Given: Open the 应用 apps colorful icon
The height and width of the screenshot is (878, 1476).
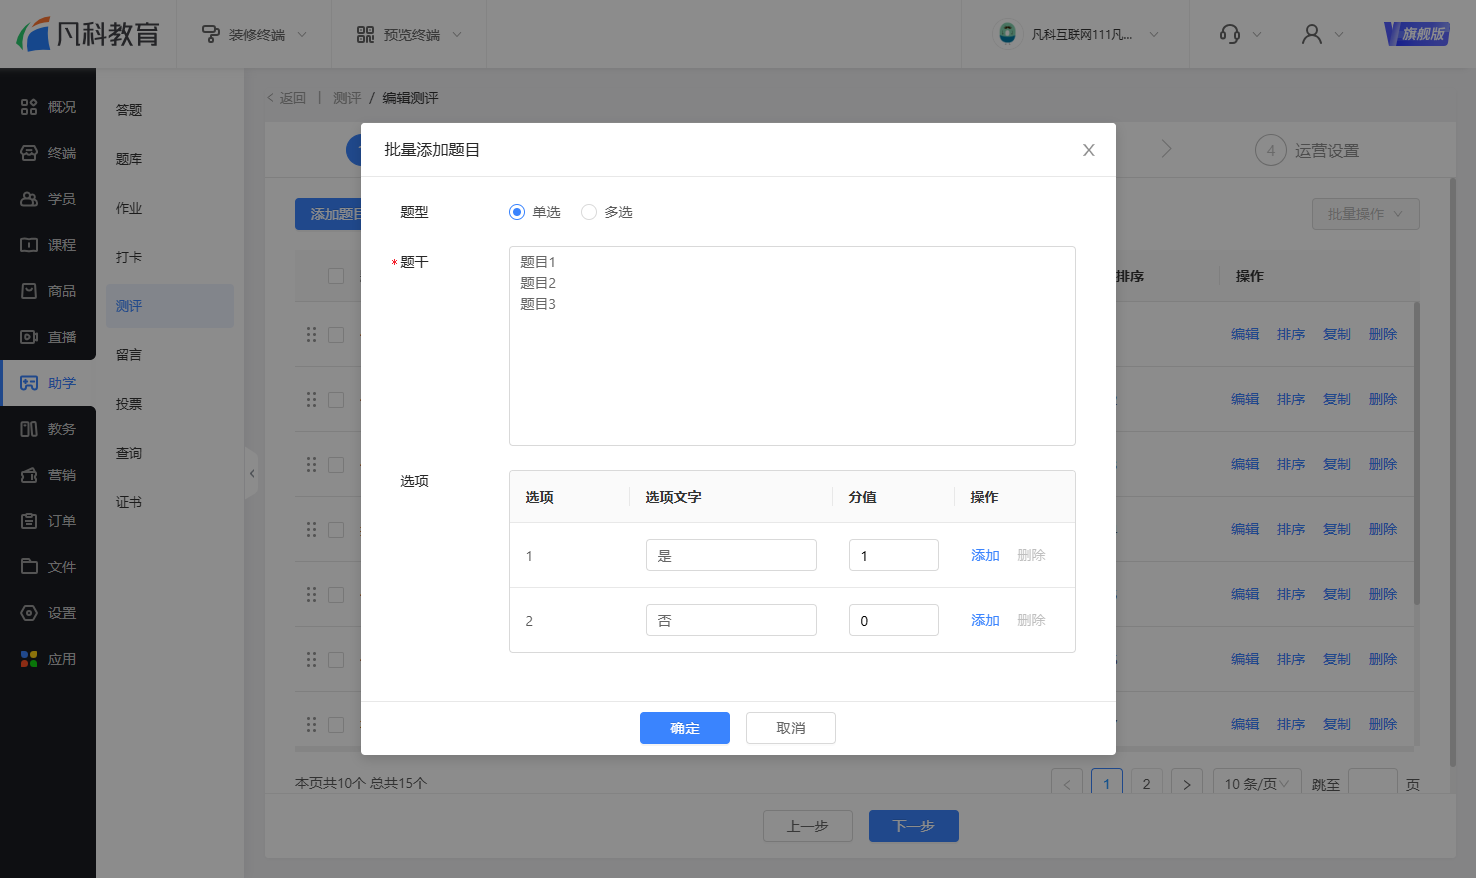Looking at the screenshot, I should pyautogui.click(x=29, y=659).
